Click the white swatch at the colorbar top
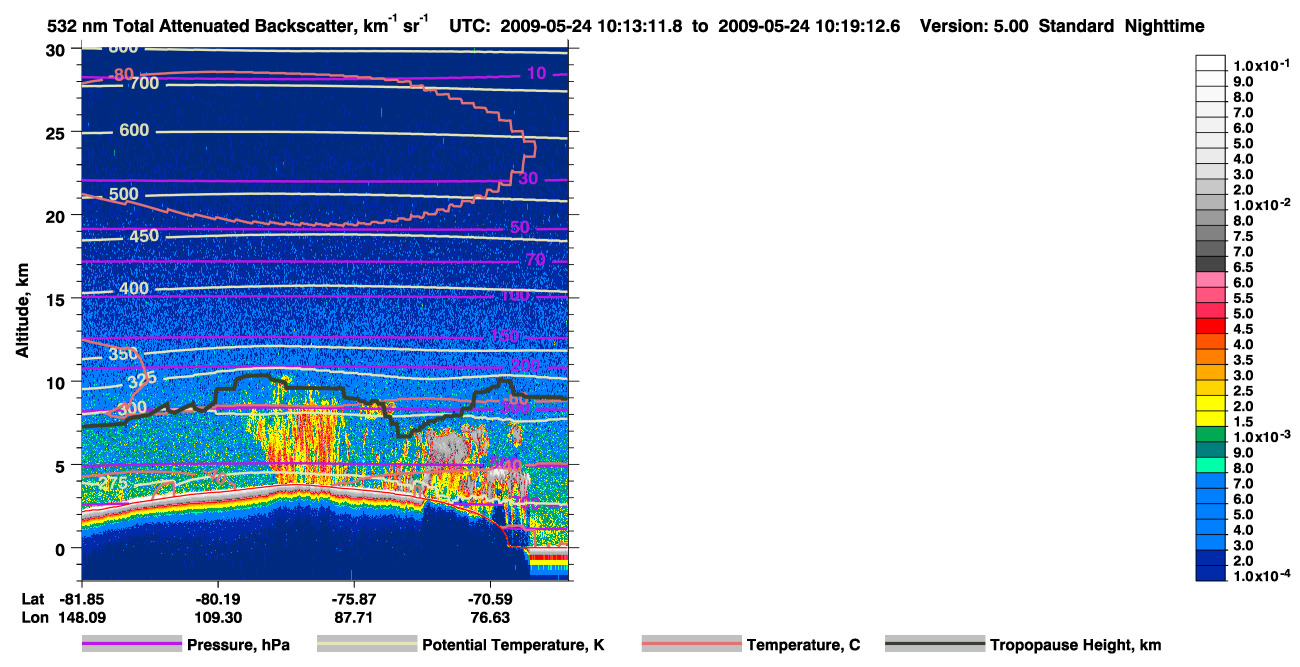The image size is (1300, 667). [x=1211, y=63]
